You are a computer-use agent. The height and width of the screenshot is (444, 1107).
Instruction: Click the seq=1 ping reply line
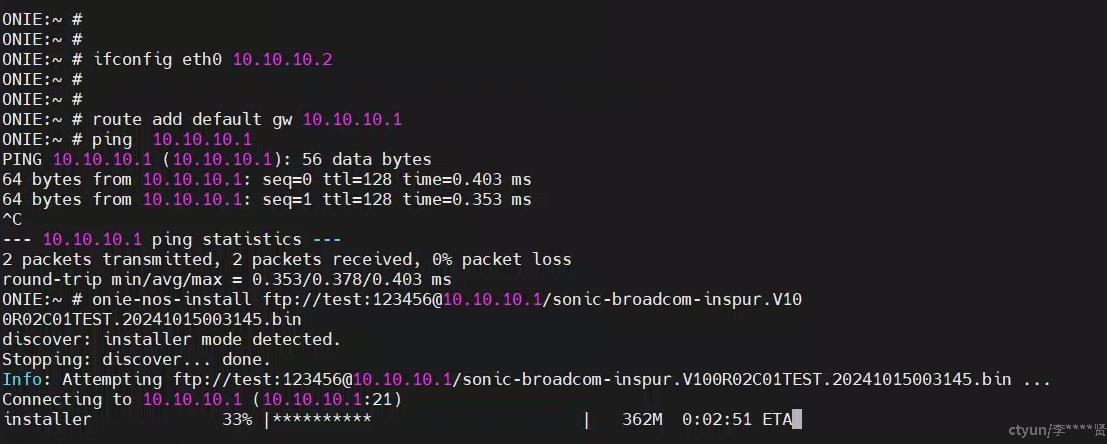(x=267, y=200)
